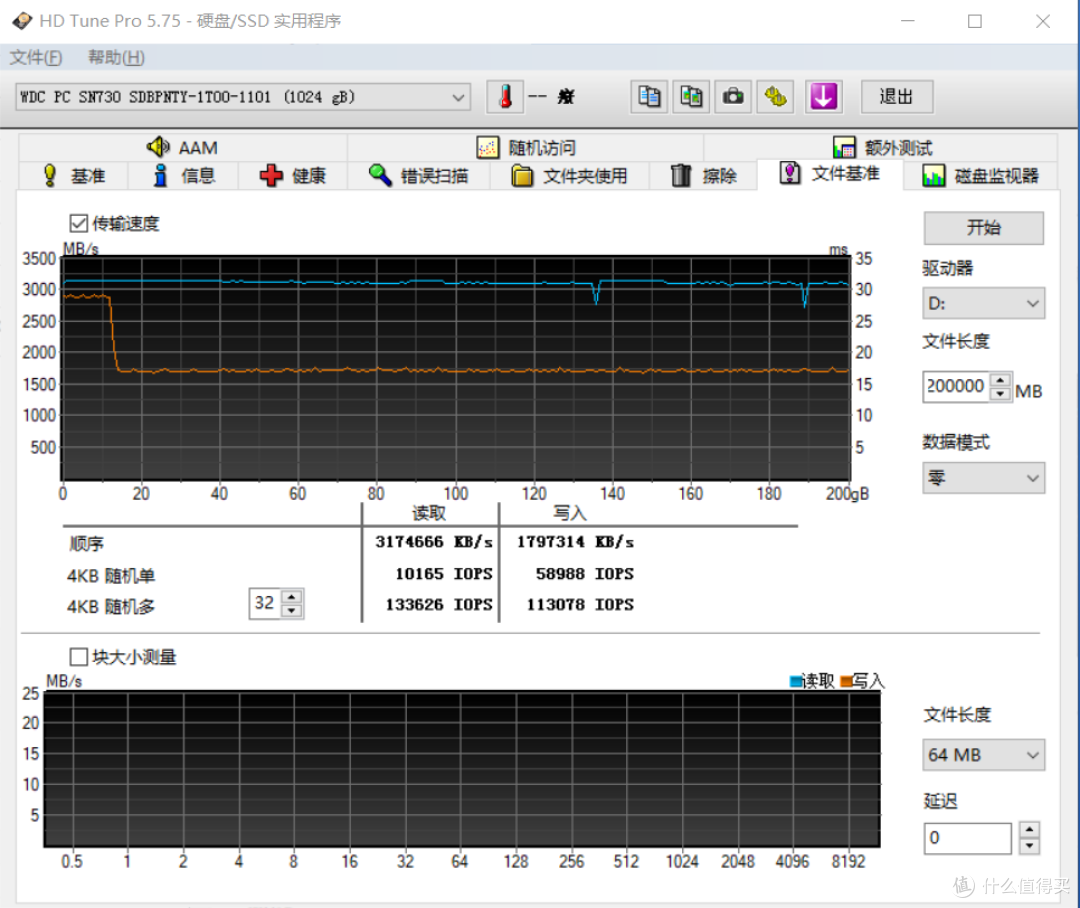
Task: Click the copy screenshot to clipboard icon
Action: [691, 97]
